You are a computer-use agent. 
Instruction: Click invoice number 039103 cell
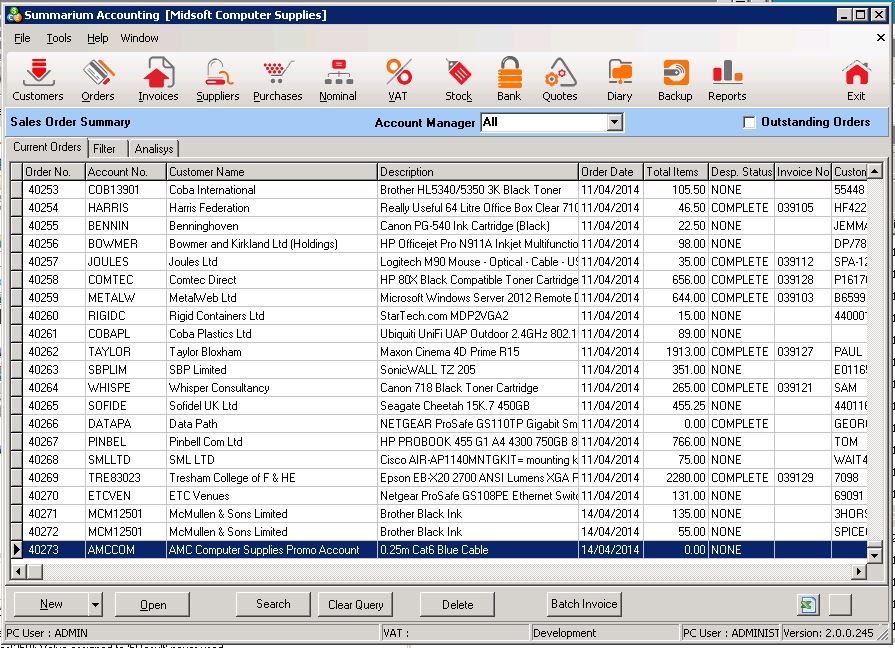coord(803,297)
